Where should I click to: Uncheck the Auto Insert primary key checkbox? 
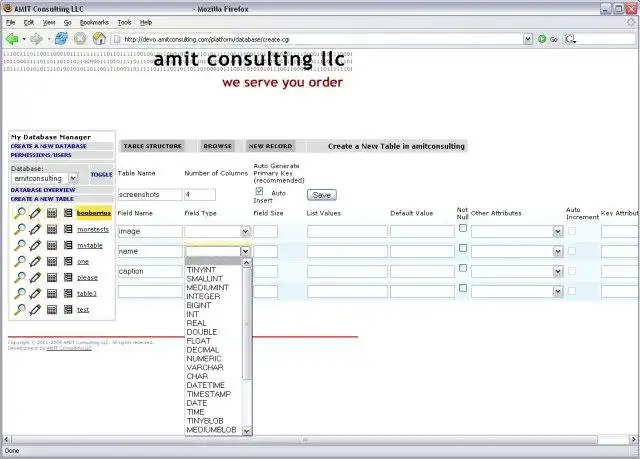[259, 191]
